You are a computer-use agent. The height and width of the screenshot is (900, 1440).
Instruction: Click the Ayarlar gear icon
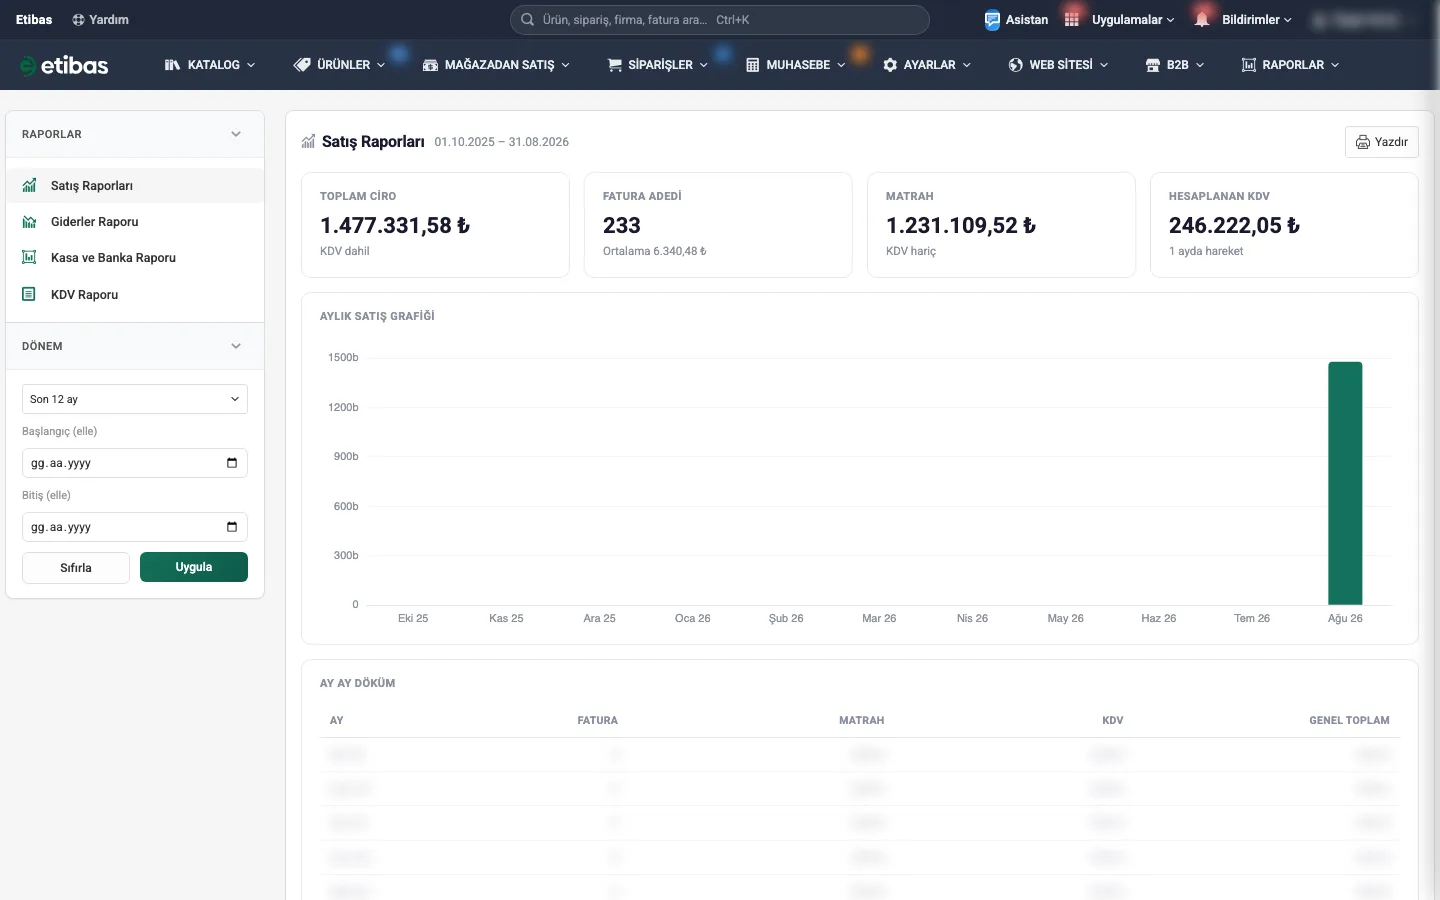pyautogui.click(x=890, y=65)
